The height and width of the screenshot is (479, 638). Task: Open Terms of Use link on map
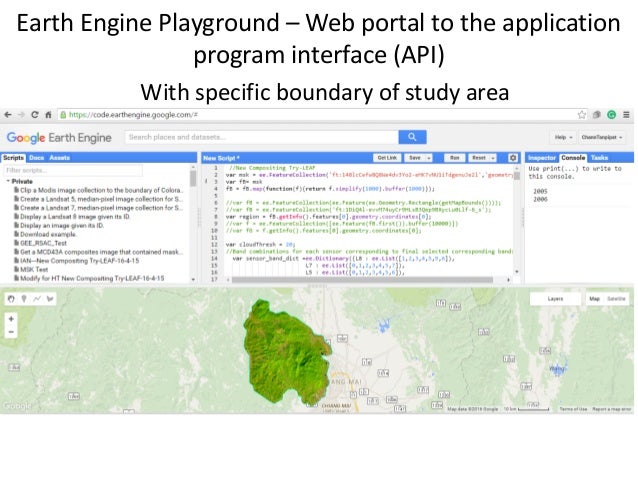573,409
